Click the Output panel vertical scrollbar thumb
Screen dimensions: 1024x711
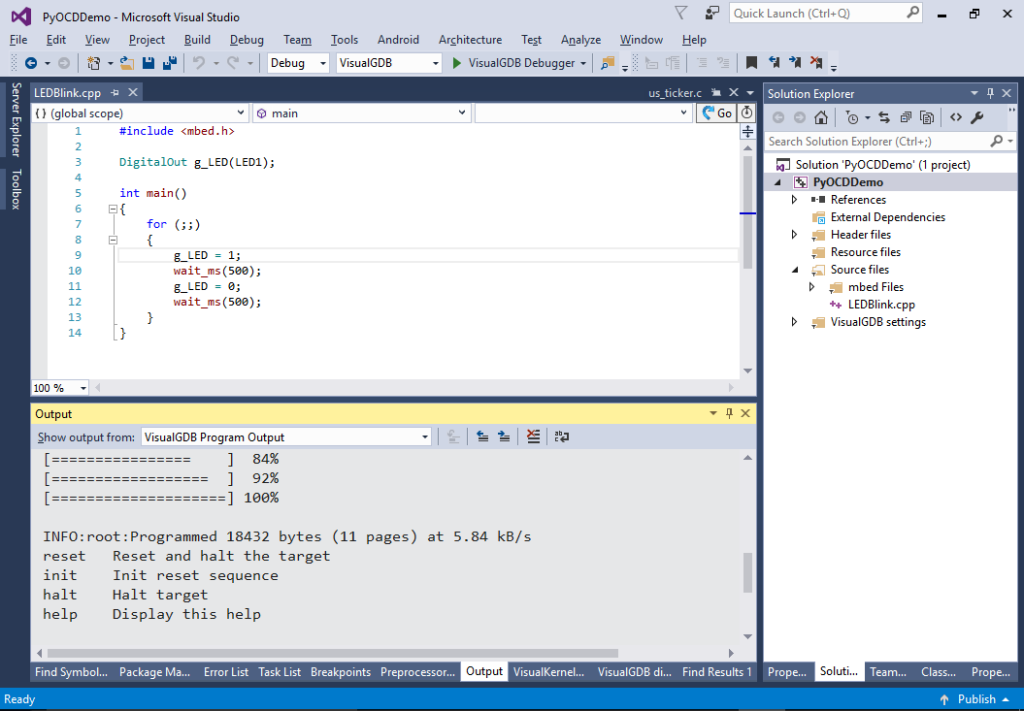747,573
